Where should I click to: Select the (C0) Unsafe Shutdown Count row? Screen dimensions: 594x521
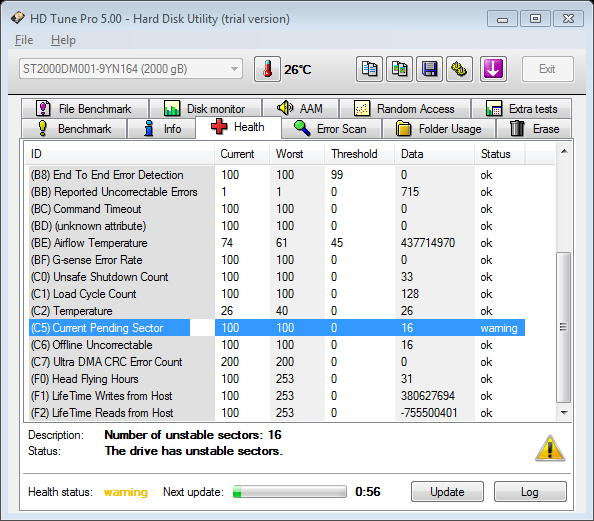coord(277,277)
